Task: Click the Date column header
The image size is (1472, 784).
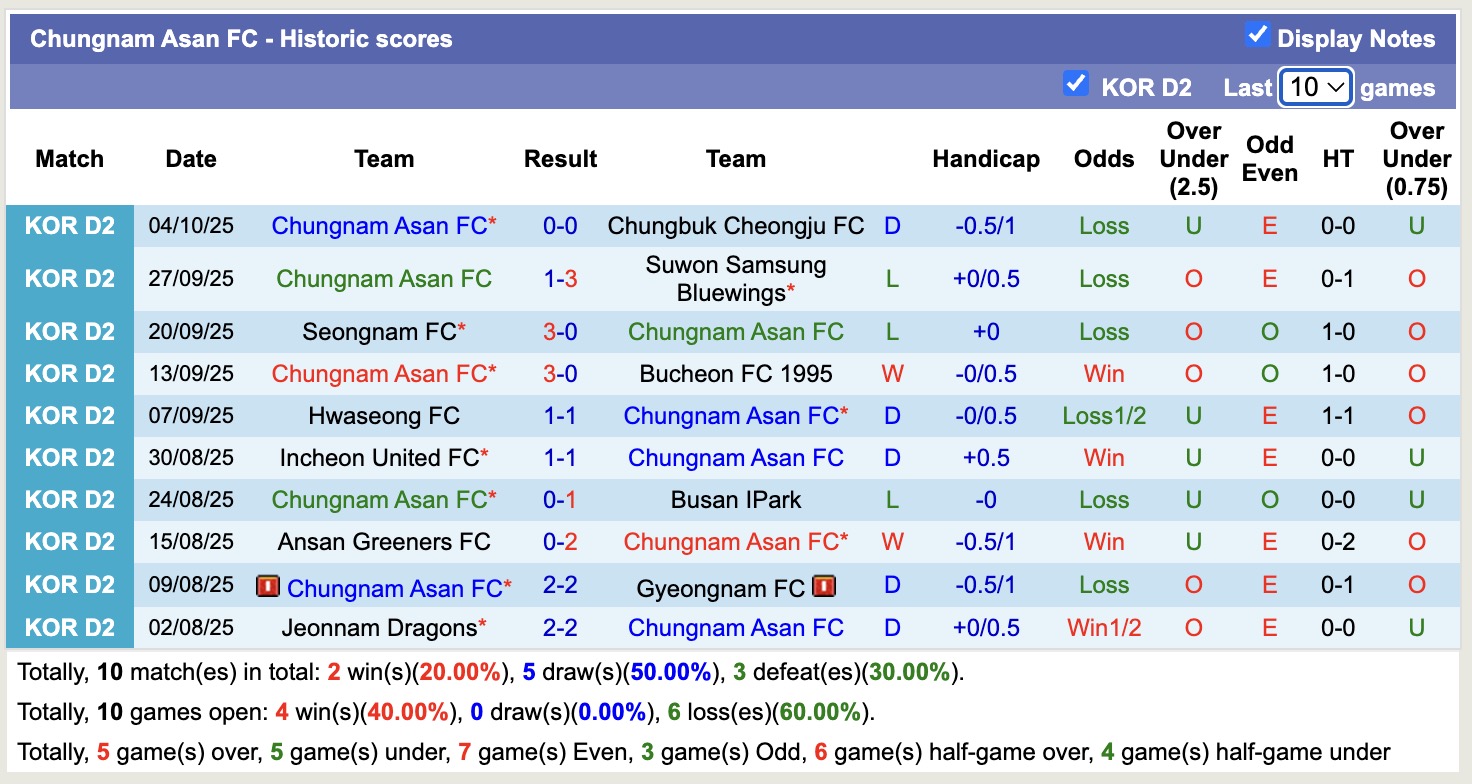Action: 190,158
